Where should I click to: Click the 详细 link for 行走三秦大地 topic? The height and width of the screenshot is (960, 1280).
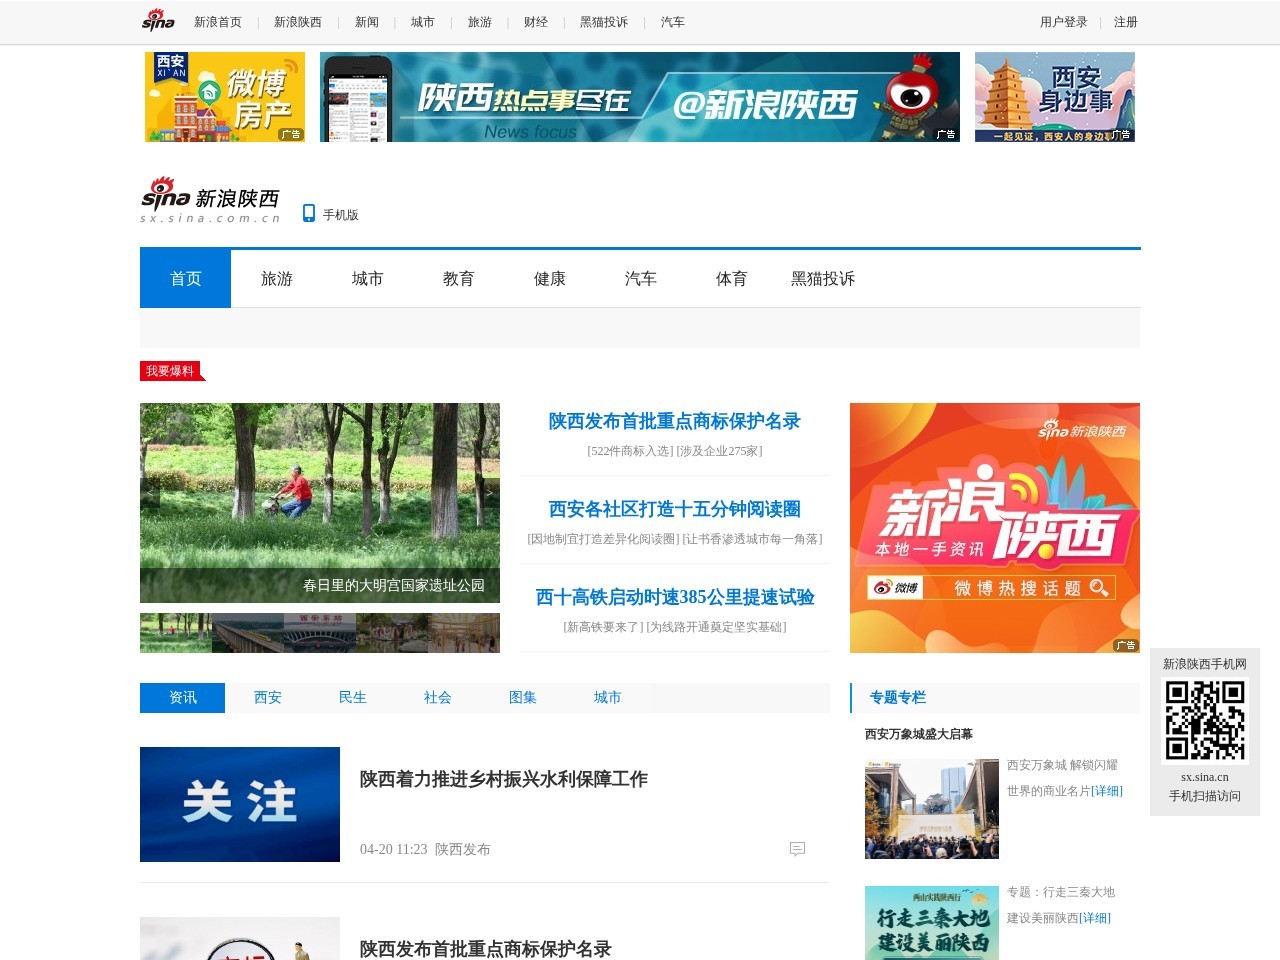pyautogui.click(x=1097, y=916)
